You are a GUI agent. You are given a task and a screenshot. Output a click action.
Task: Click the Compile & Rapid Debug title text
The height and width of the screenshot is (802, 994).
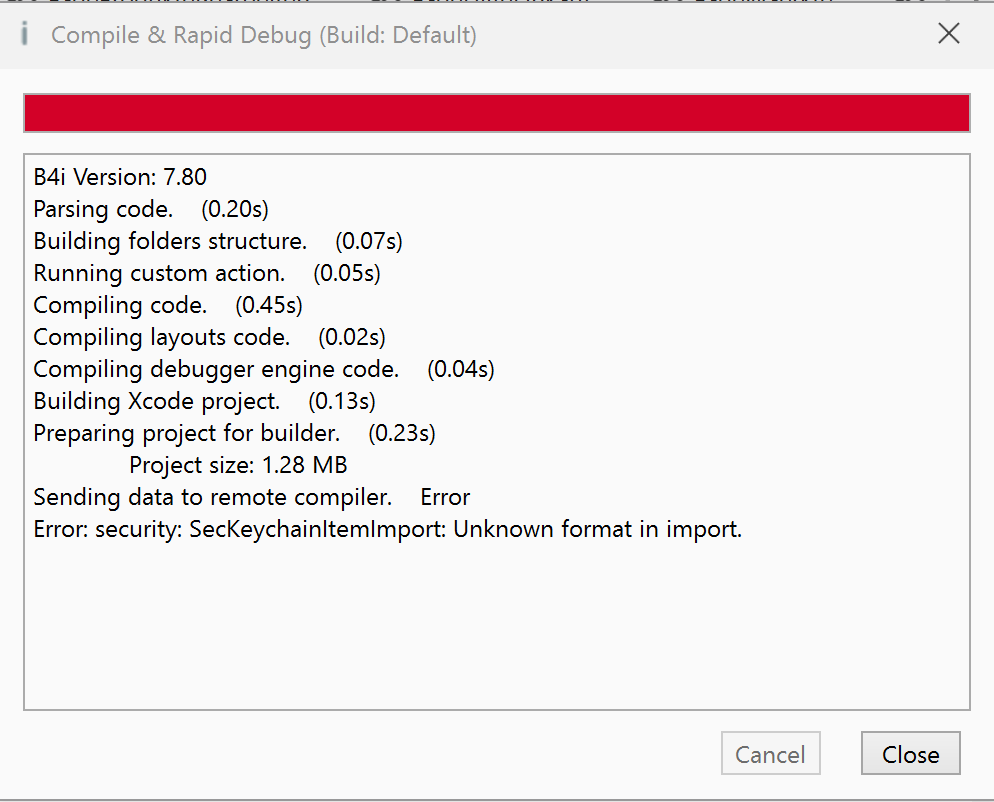pos(264,36)
